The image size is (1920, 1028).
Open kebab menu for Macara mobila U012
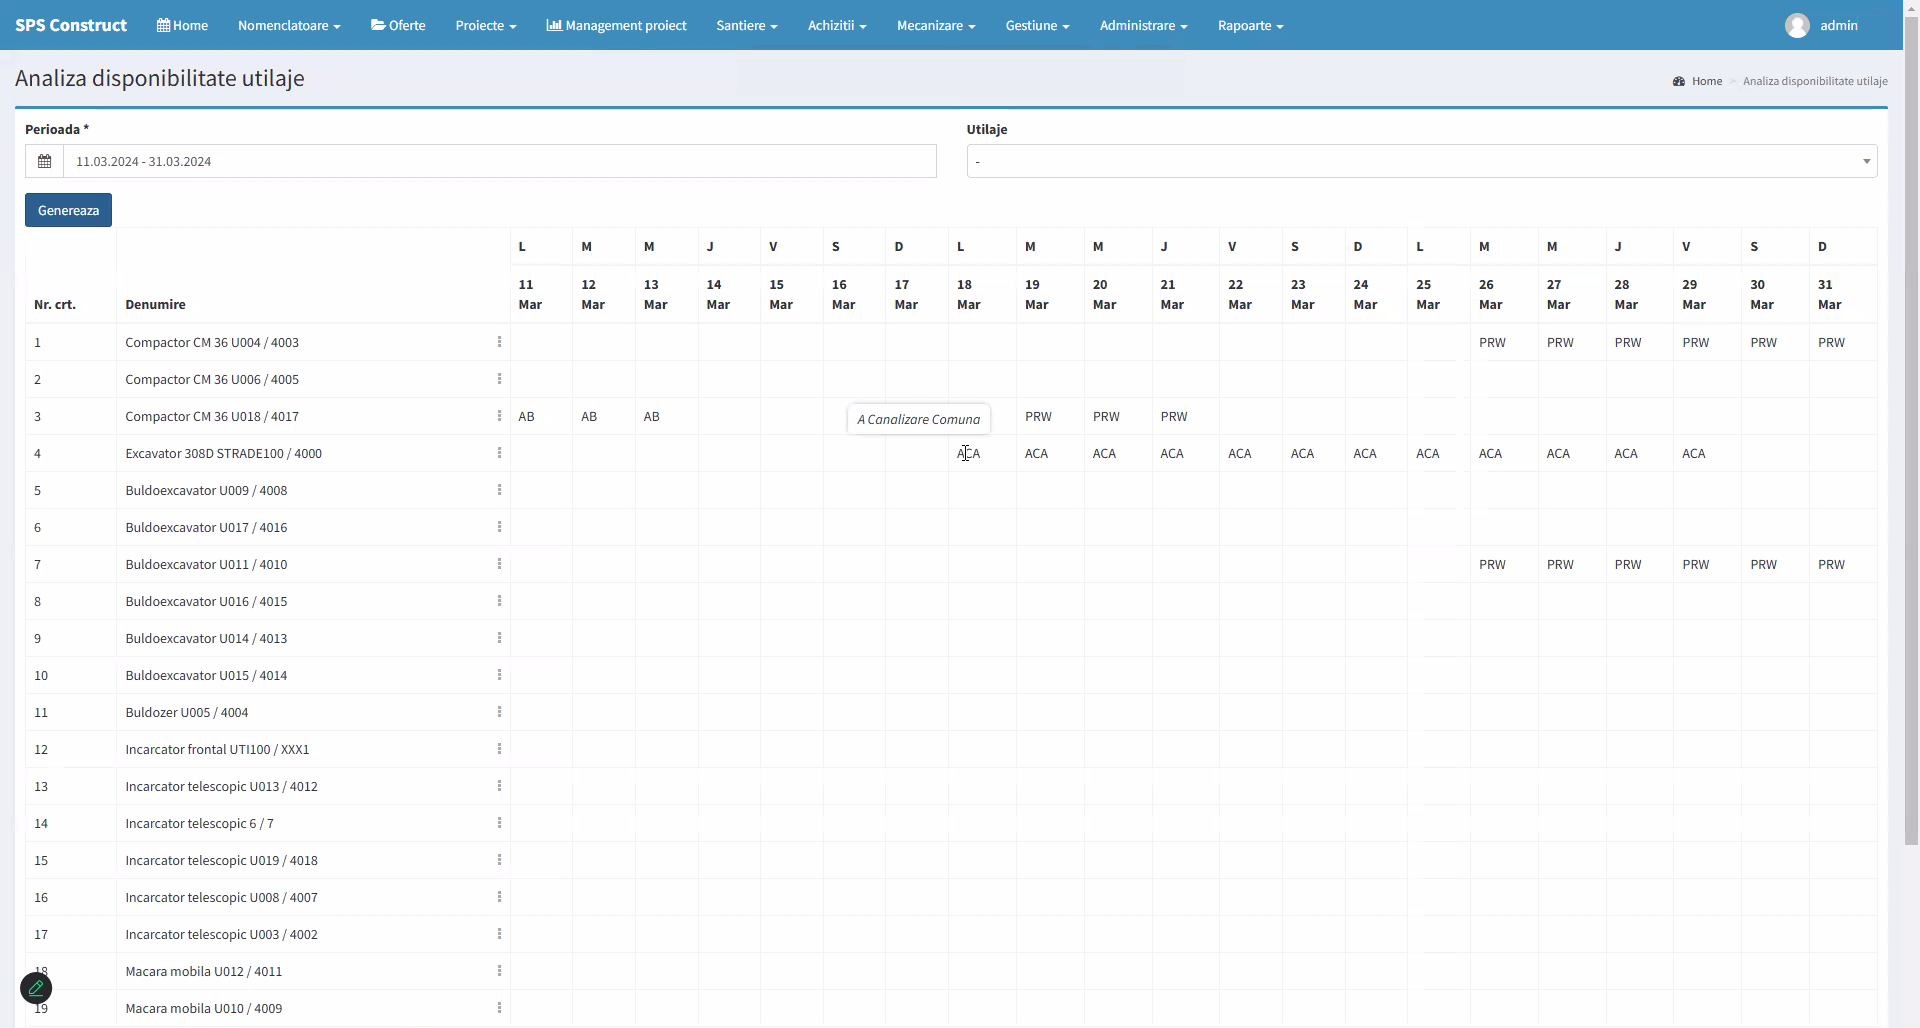(x=499, y=971)
